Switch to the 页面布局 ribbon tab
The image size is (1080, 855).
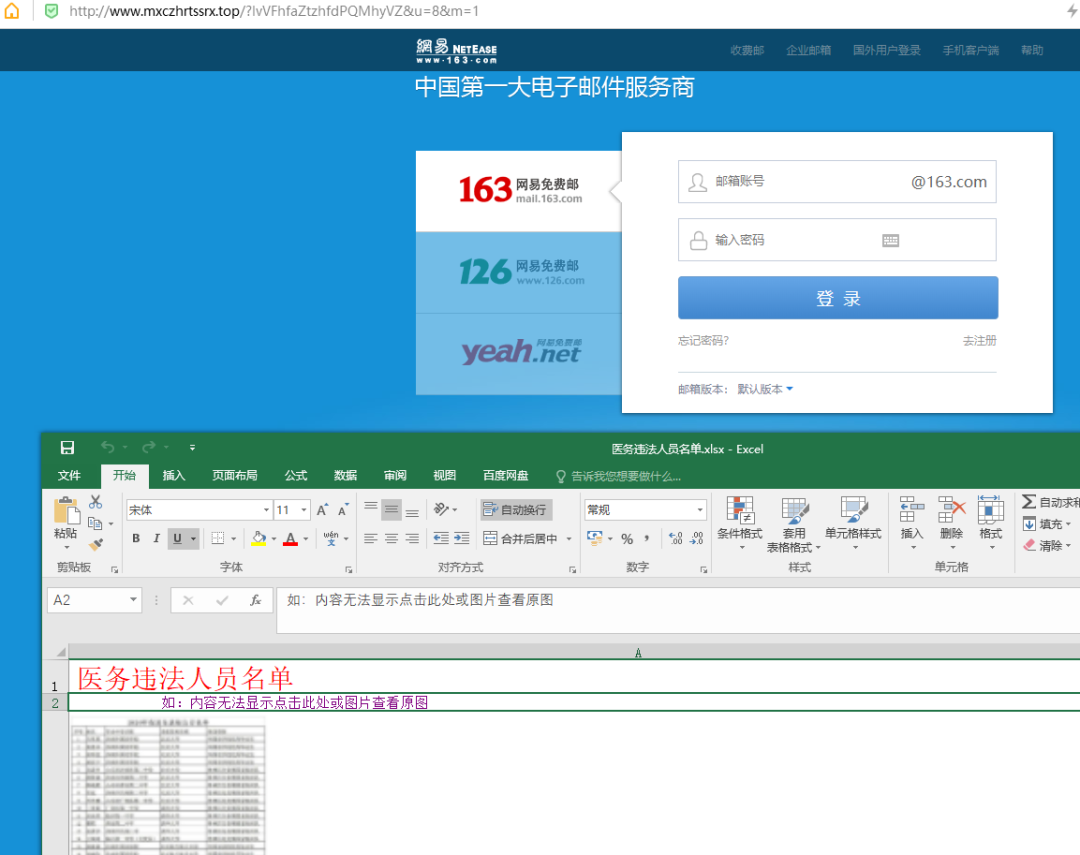pyautogui.click(x=235, y=475)
